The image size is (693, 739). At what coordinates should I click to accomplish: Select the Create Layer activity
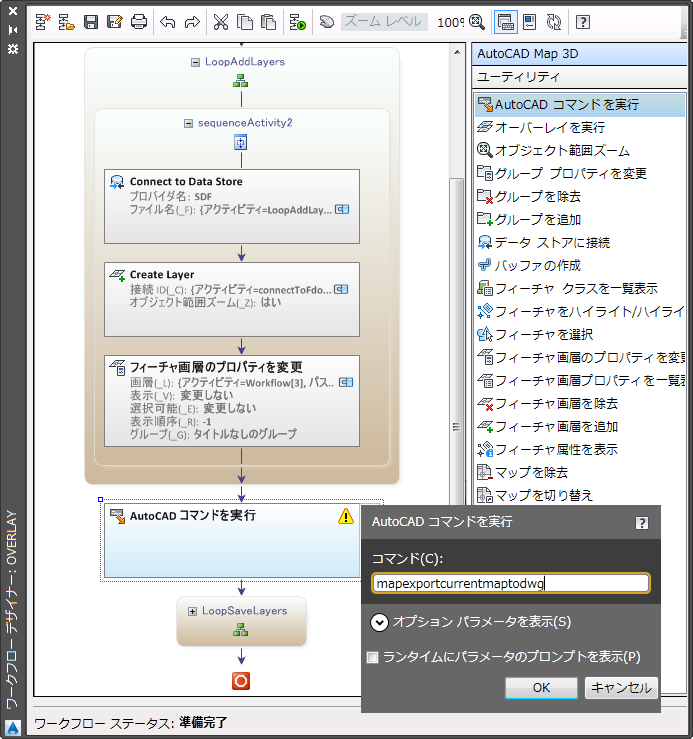232,299
